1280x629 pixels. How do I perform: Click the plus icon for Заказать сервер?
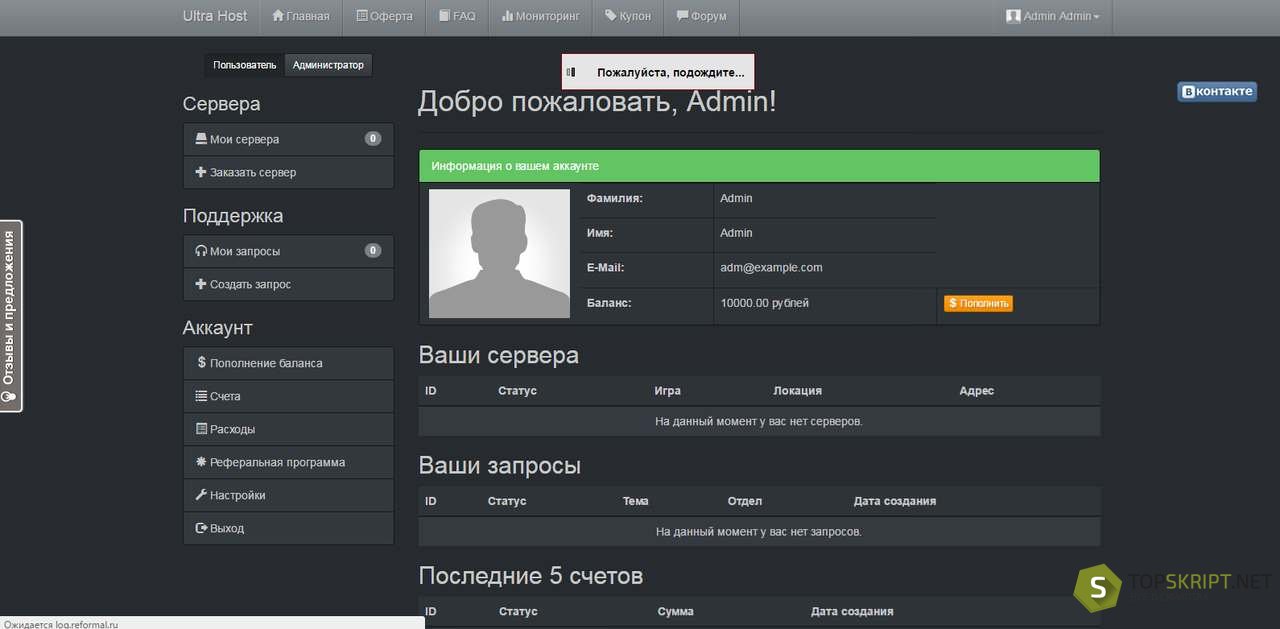point(201,172)
